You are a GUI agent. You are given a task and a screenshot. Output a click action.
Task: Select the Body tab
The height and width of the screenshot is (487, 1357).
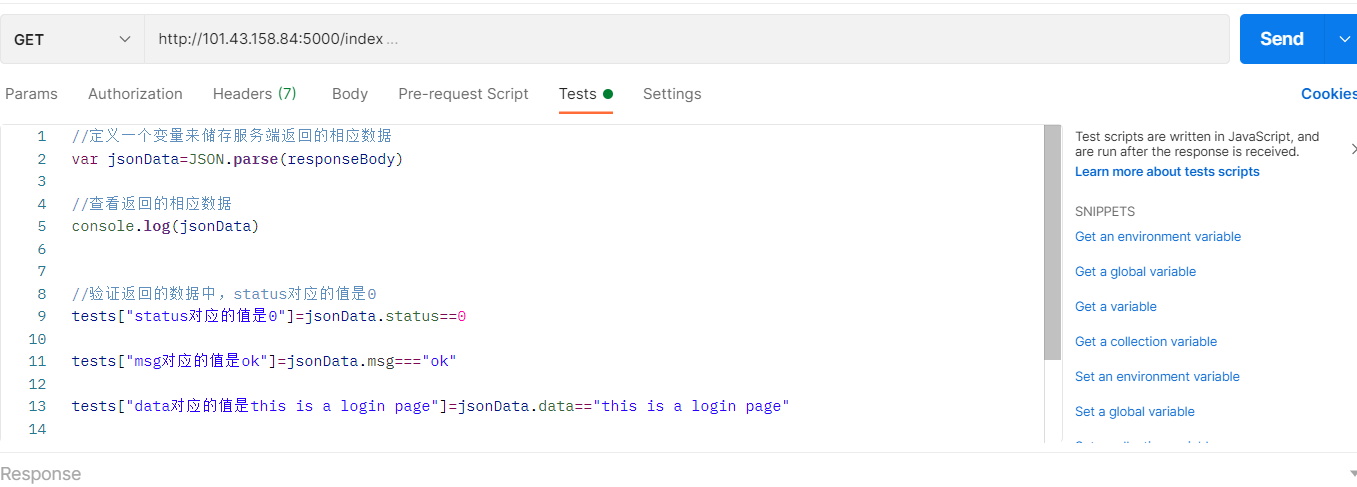[x=350, y=94]
